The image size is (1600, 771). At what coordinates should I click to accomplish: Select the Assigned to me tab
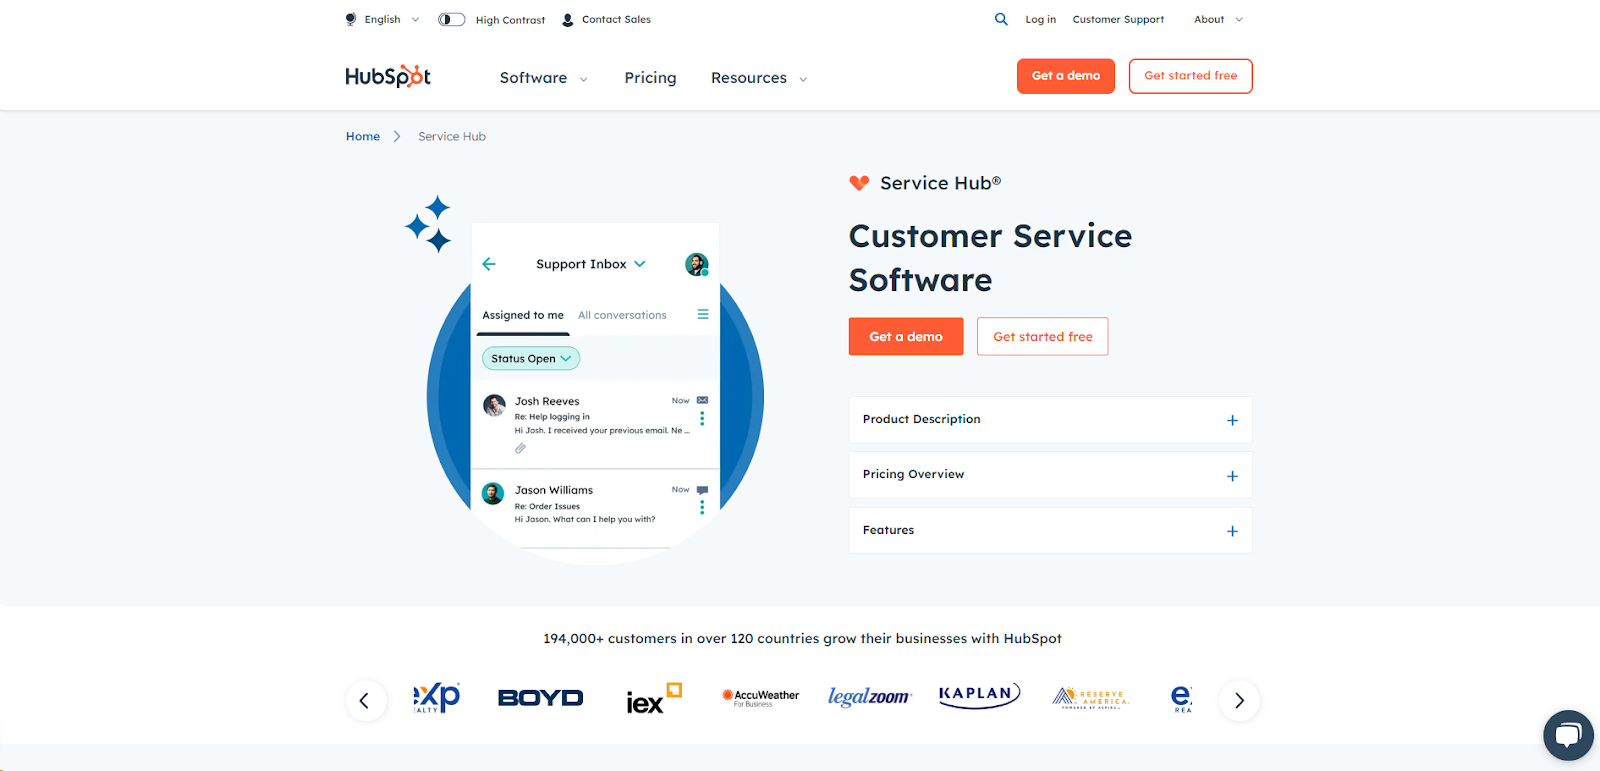pyautogui.click(x=523, y=315)
